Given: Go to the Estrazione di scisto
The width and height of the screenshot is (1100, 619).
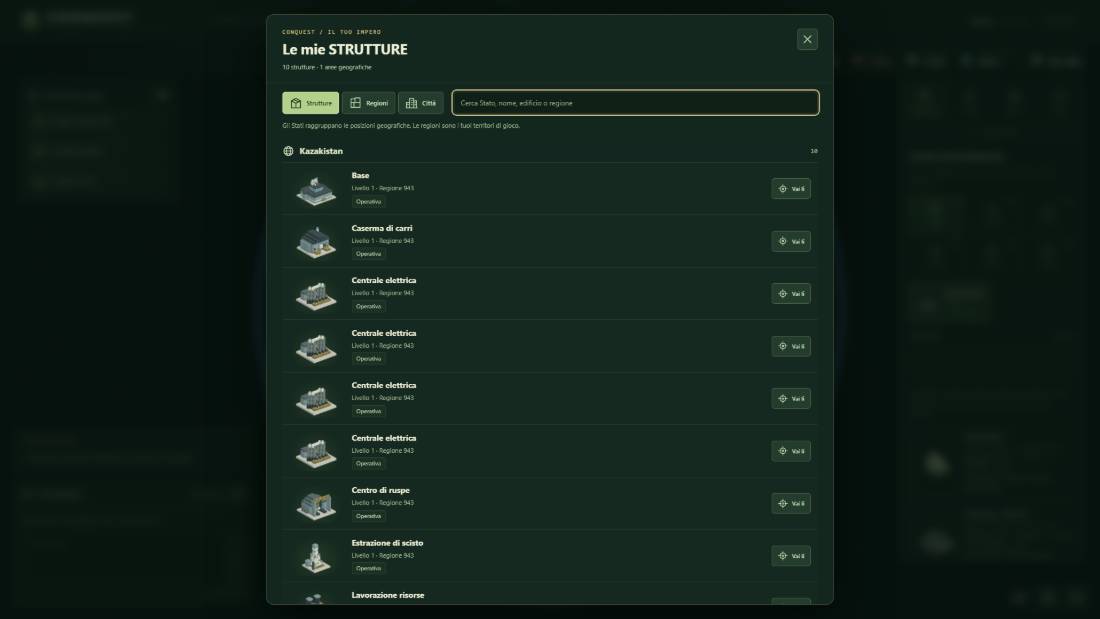Looking at the screenshot, I should [791, 556].
